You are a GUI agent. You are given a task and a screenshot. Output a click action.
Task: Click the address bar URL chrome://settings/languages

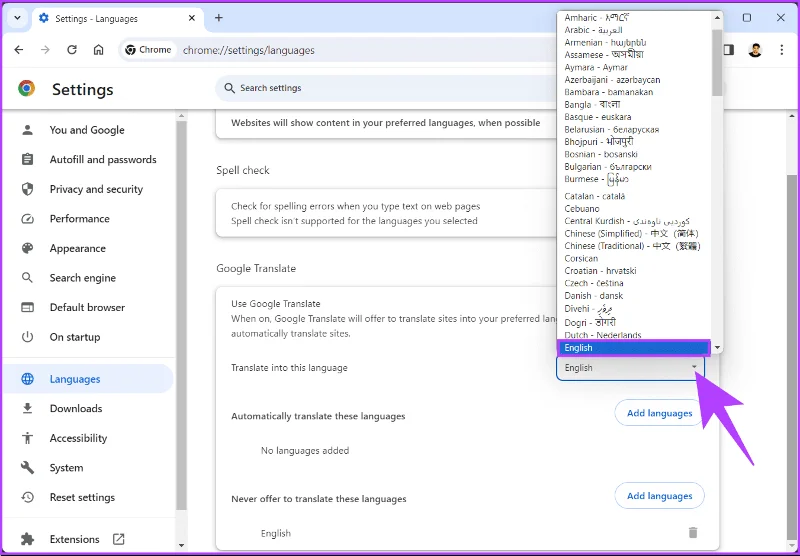249,50
